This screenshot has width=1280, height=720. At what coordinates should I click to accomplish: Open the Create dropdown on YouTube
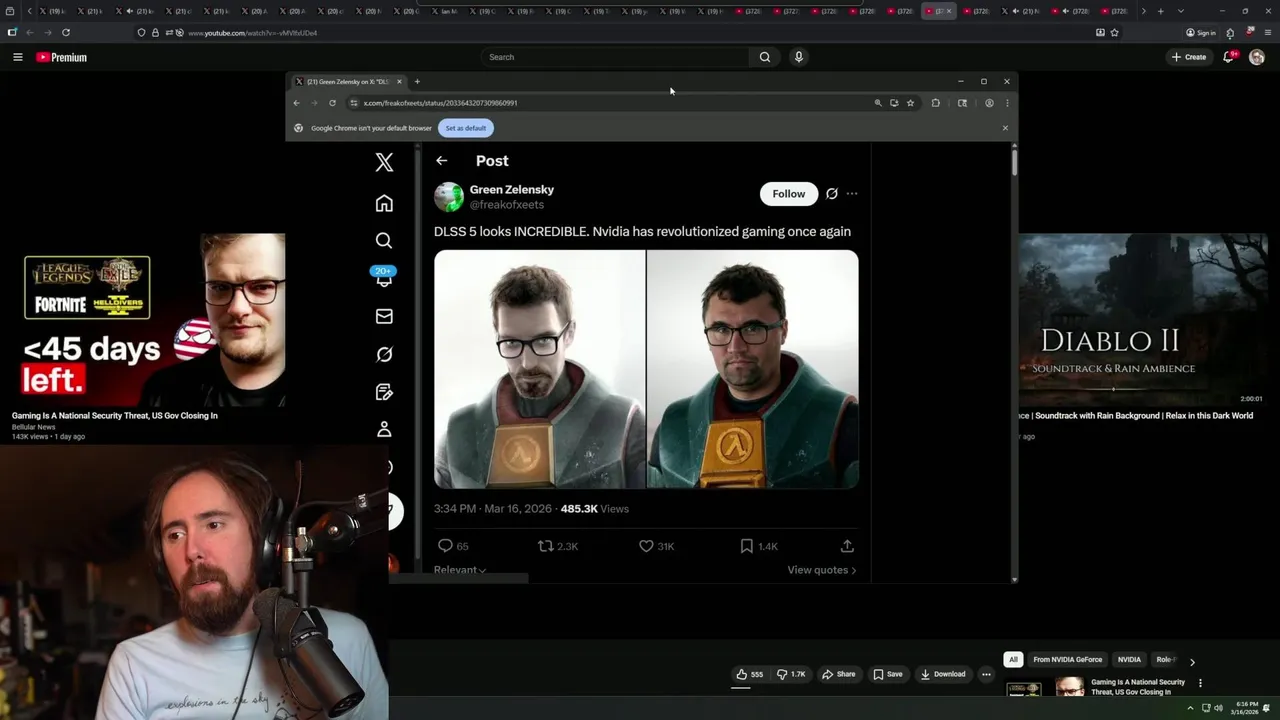[x=1189, y=57]
